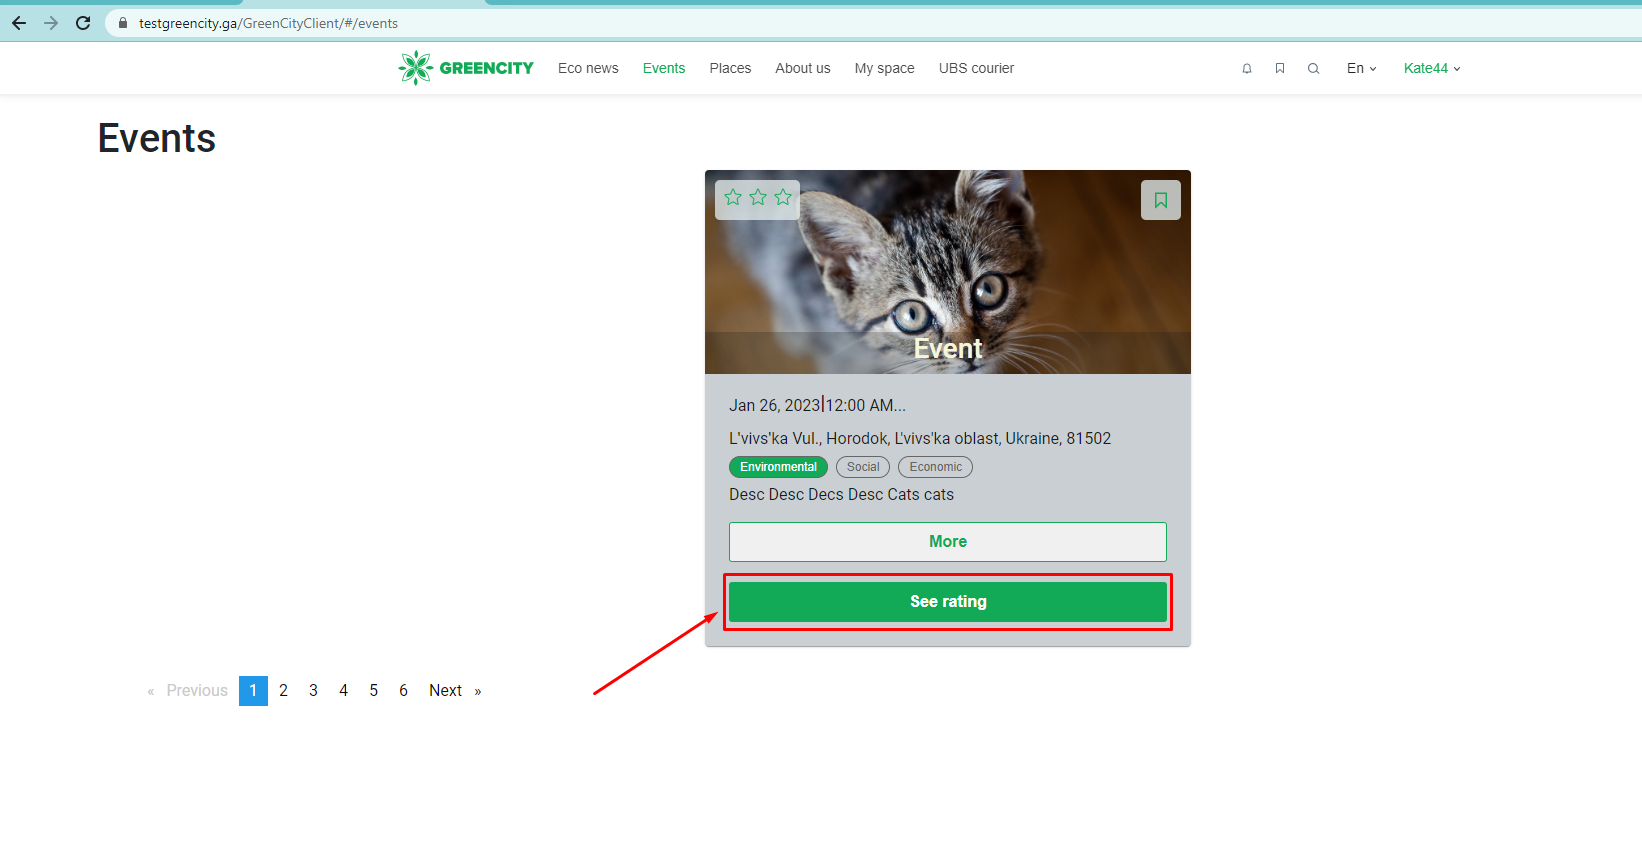Expand the En language dropdown

(1361, 68)
